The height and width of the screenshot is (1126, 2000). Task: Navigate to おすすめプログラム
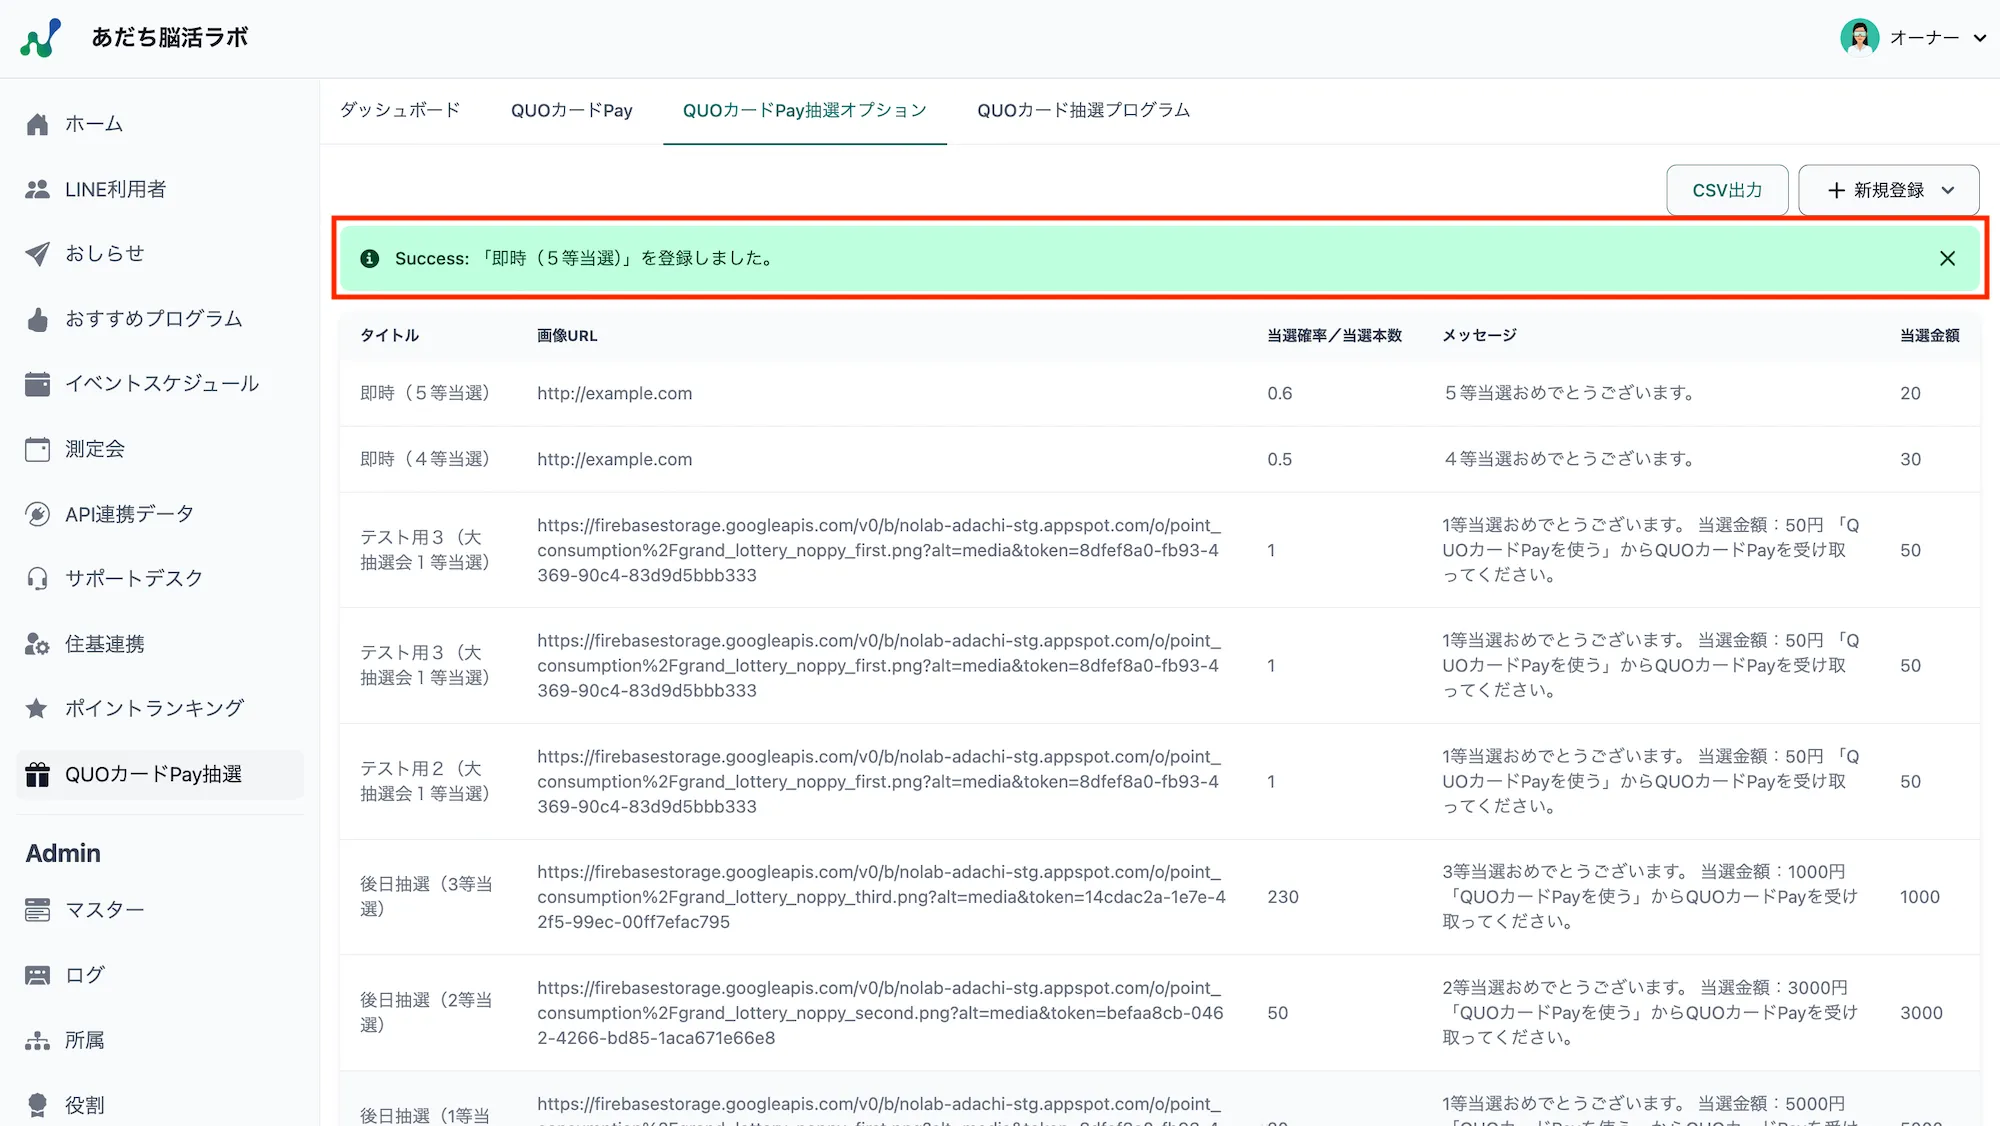(x=160, y=319)
